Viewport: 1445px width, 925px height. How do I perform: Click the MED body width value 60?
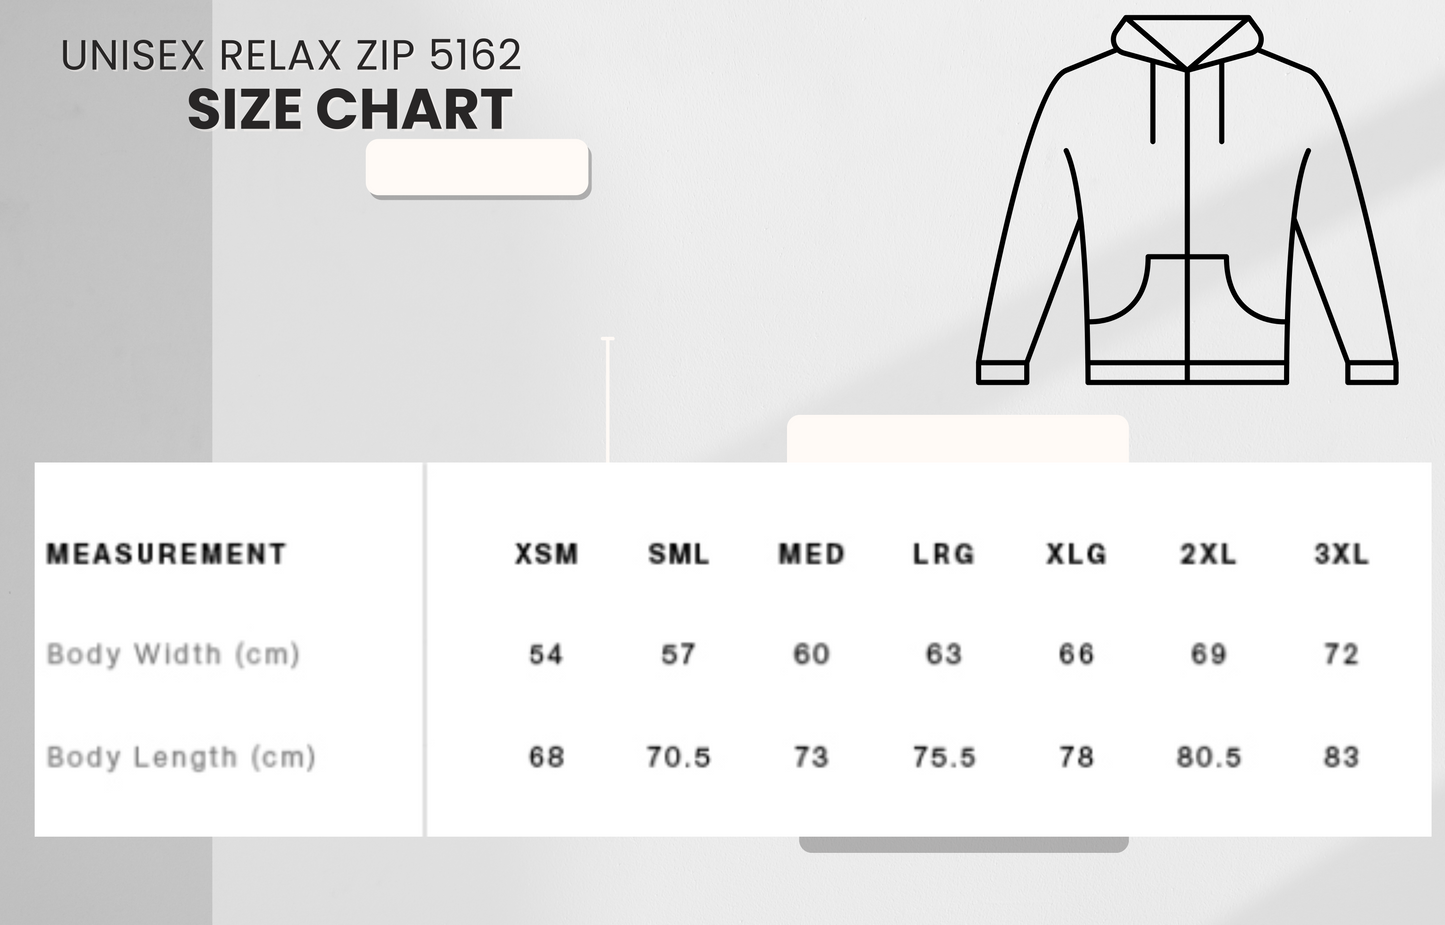[811, 654]
